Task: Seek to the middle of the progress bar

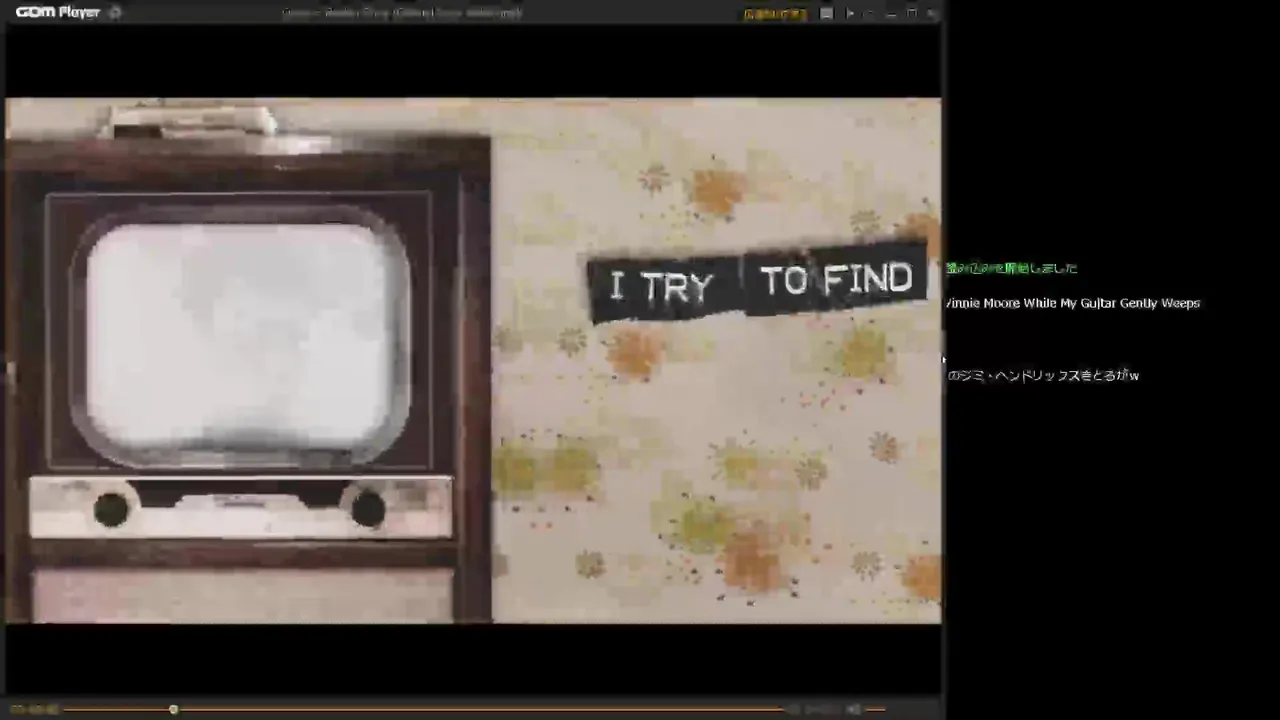Action: (425, 709)
